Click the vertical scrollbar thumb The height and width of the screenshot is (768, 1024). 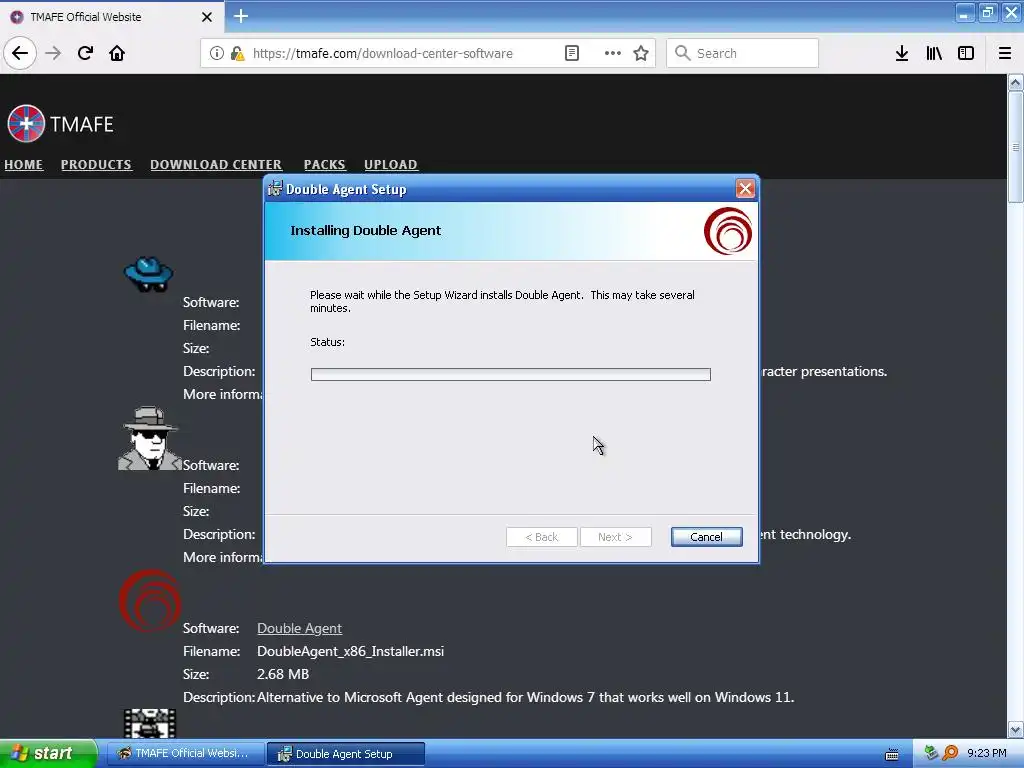tap(1016, 147)
